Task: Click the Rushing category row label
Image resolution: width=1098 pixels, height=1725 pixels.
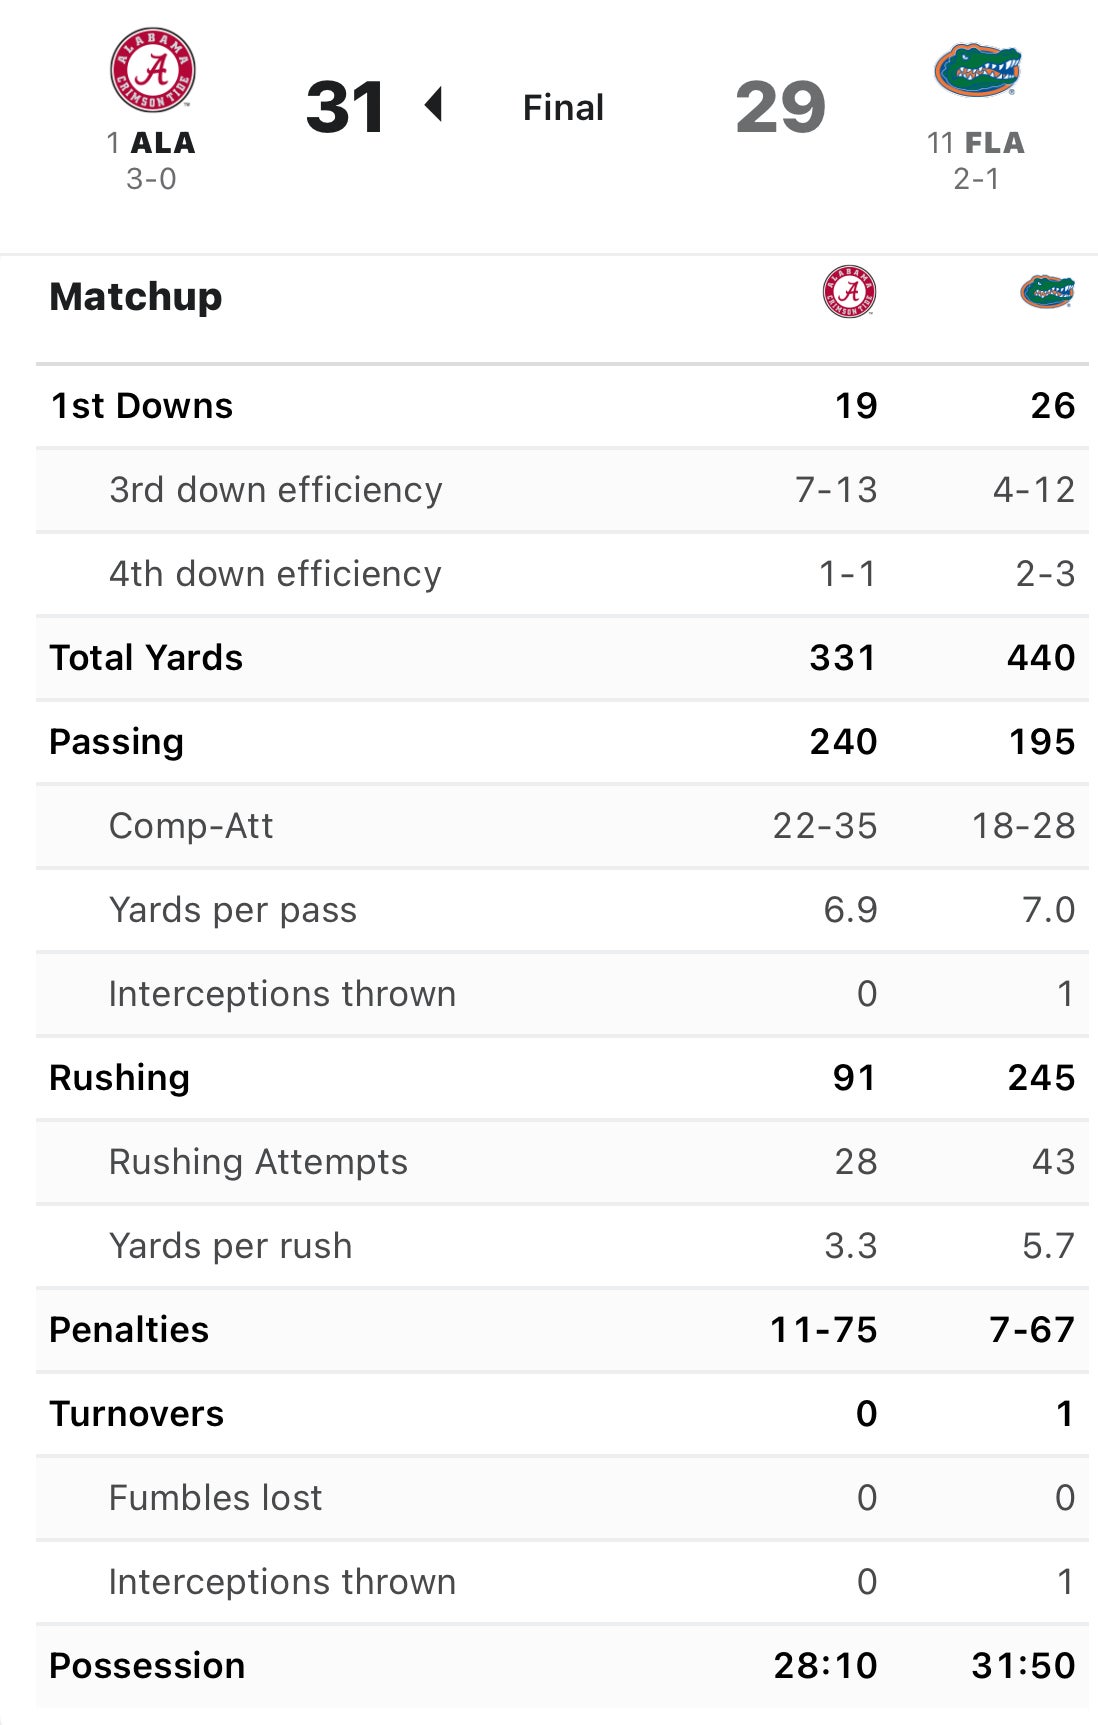Action: click(119, 1078)
